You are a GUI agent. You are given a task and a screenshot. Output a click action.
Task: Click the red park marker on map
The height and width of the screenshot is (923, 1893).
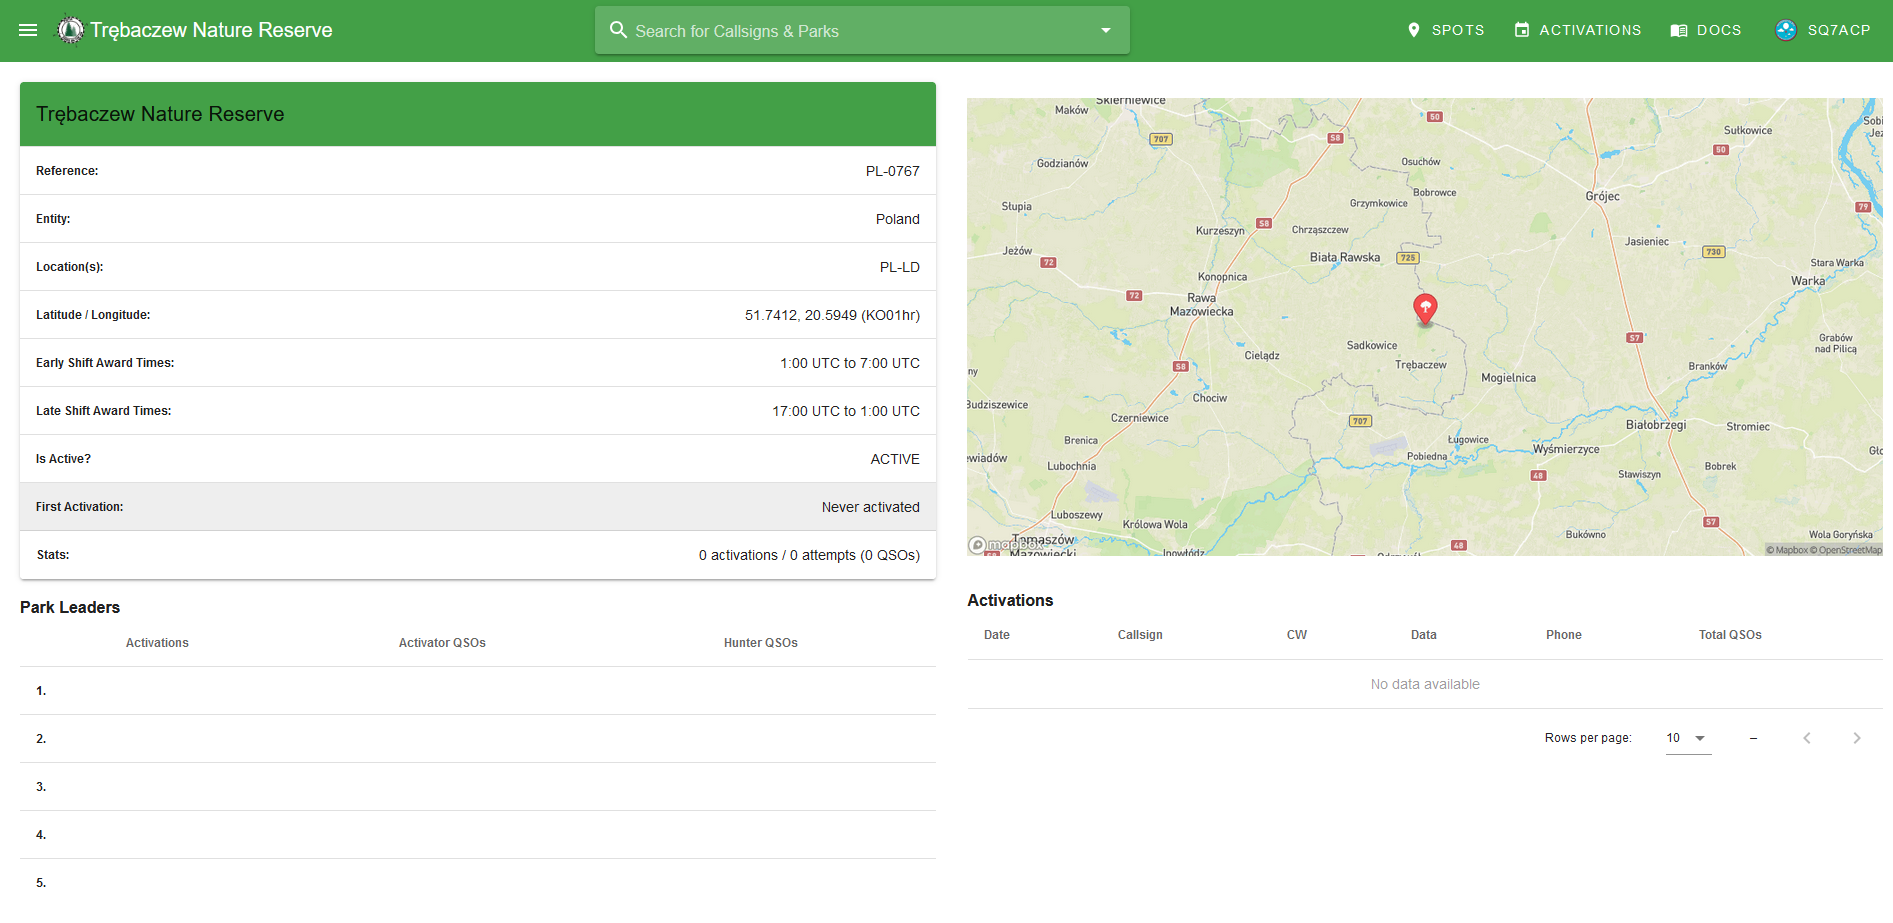[x=1425, y=308]
